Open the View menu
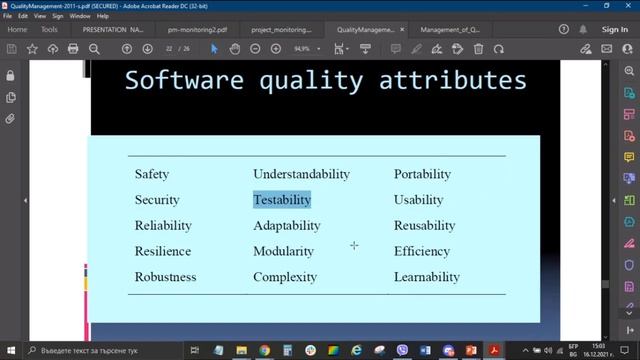 point(40,16)
